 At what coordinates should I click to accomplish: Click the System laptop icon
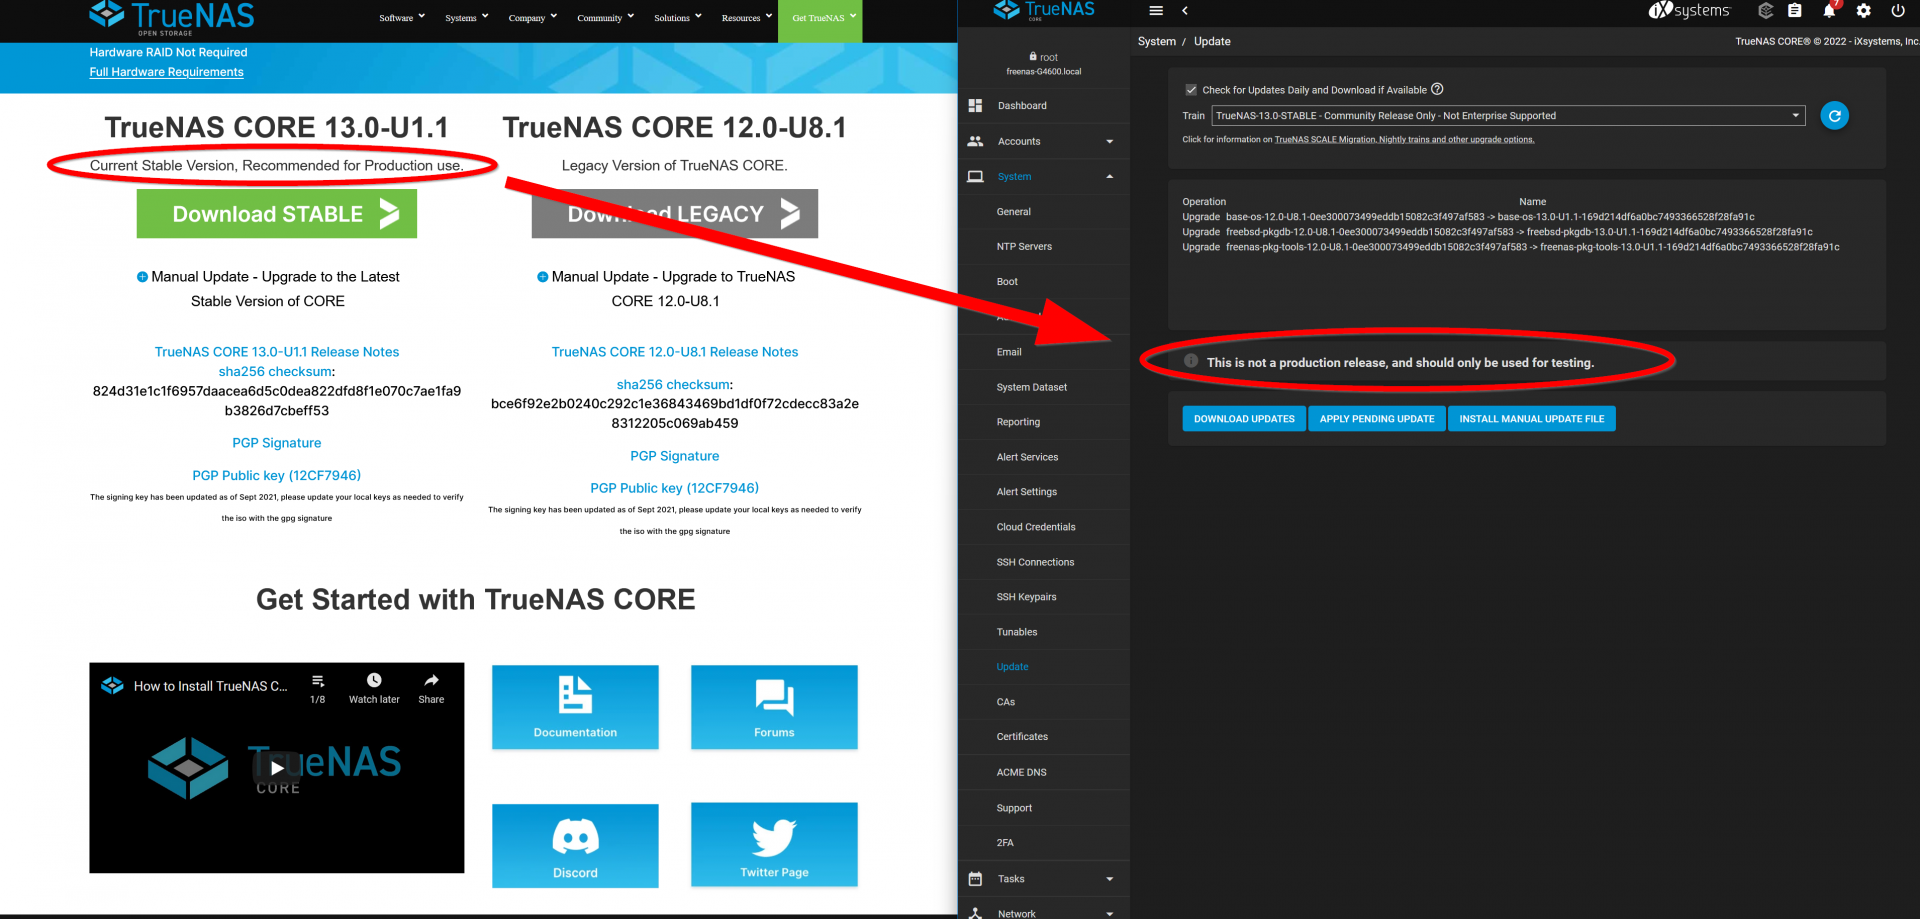click(975, 176)
